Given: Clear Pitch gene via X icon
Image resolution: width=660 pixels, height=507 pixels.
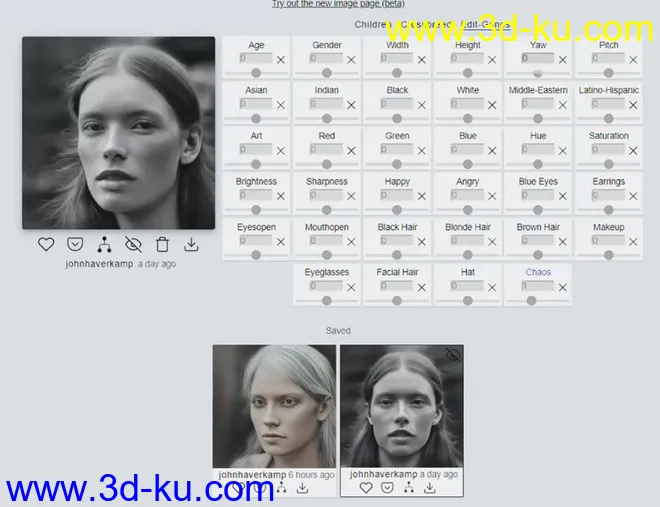Looking at the screenshot, I should point(633,60).
